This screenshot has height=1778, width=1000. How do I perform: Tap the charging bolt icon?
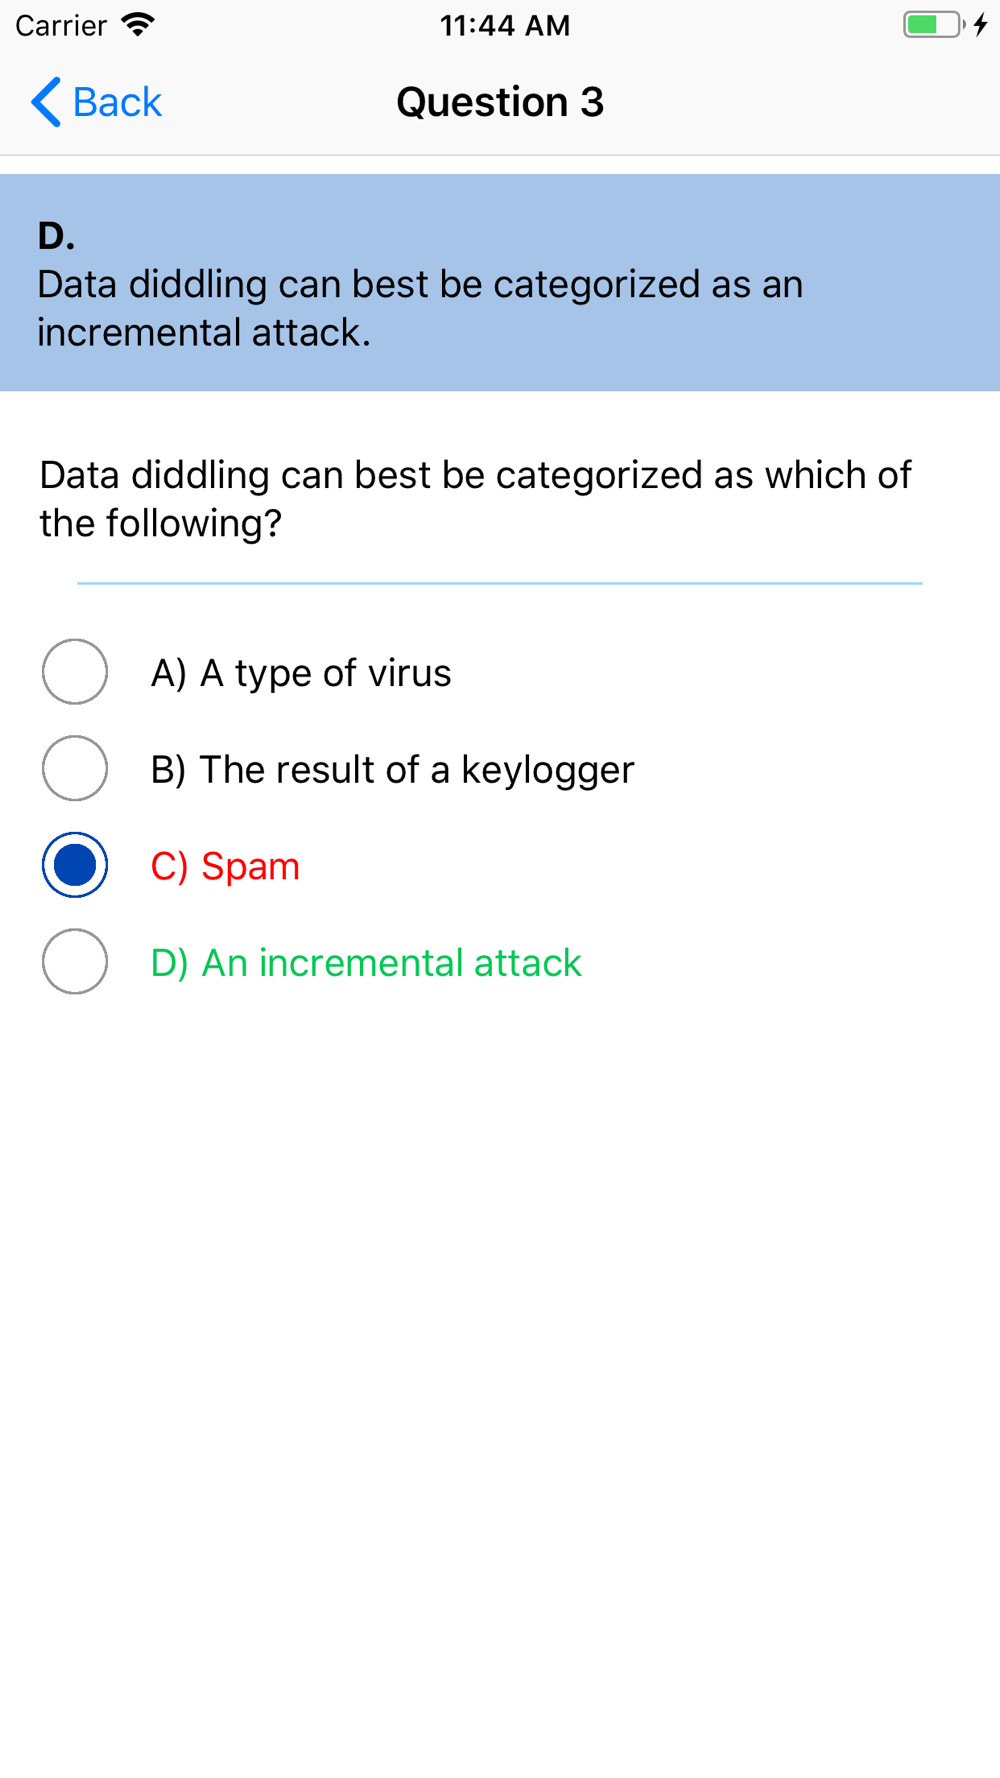tap(981, 25)
